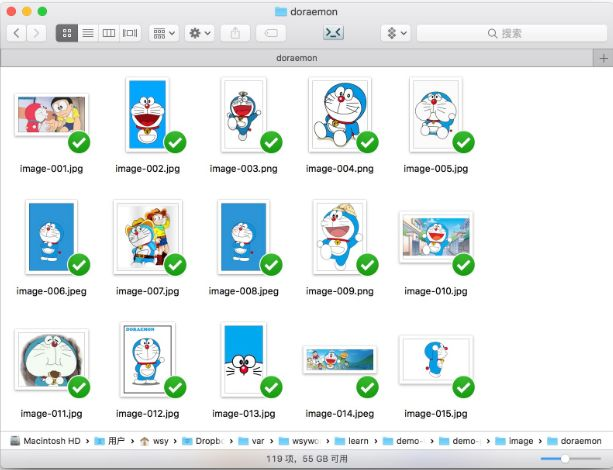Click image folder in path bar
This screenshot has width=613, height=470.
point(514,441)
